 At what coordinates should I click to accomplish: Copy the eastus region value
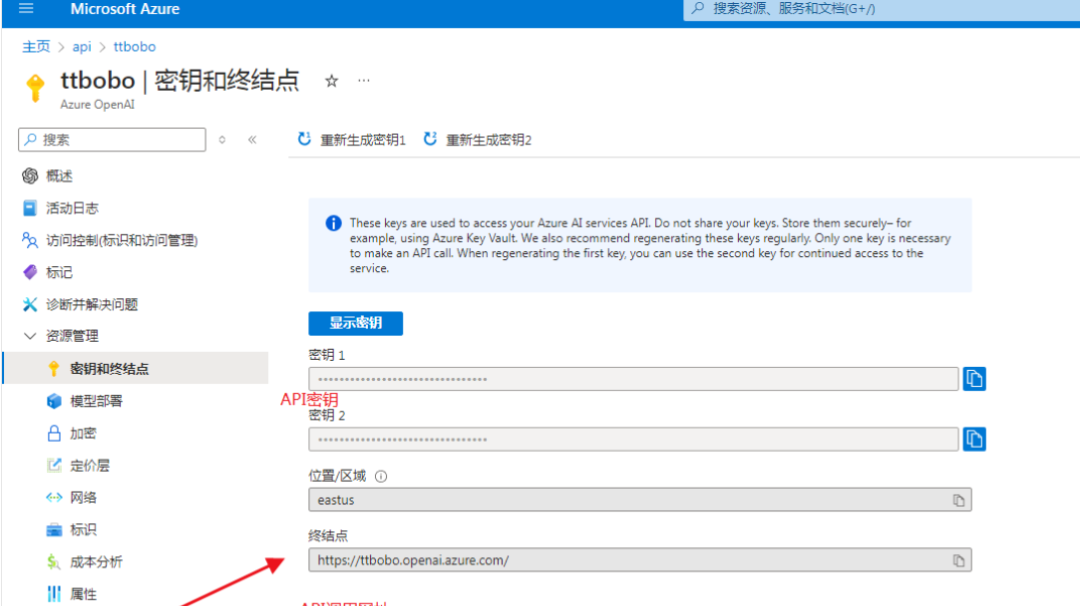tap(957, 499)
